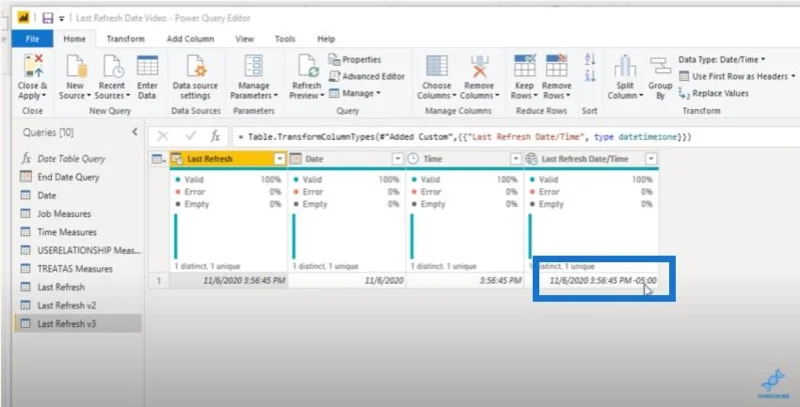Image resolution: width=800 pixels, height=407 pixels.
Task: Open the Enter Data table icon
Action: tap(147, 66)
